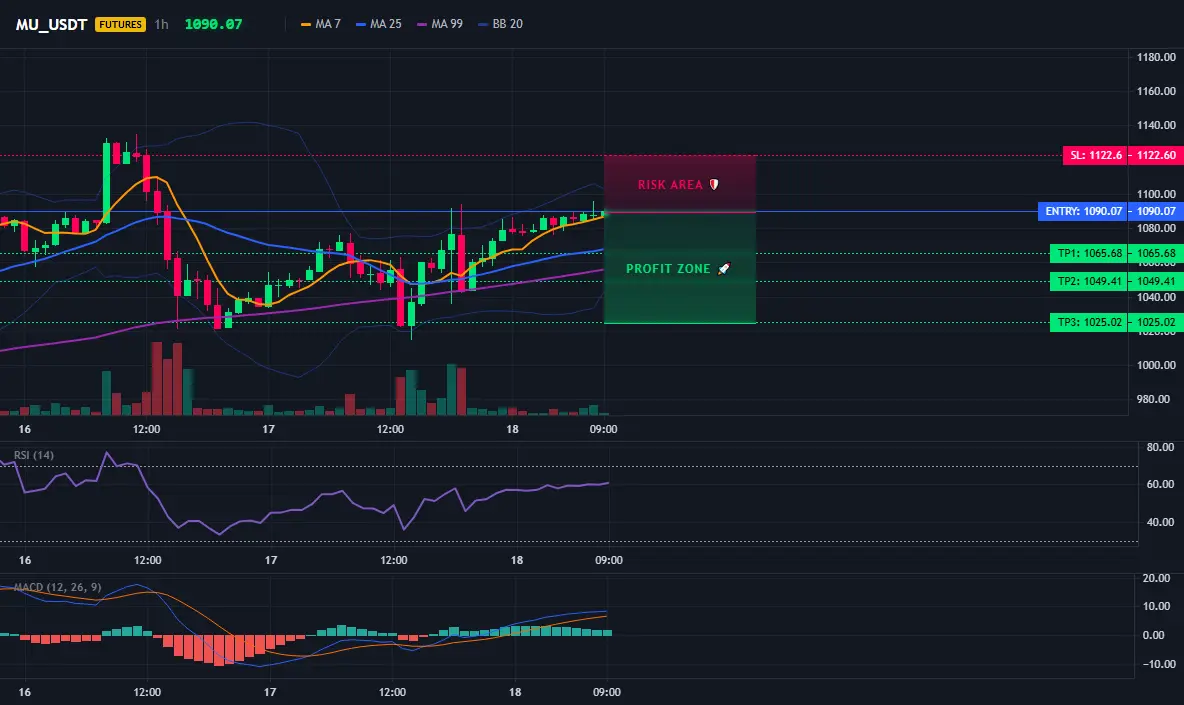
Task: Click the 1090.07 blue price tag on axis
Action: (x=1156, y=211)
